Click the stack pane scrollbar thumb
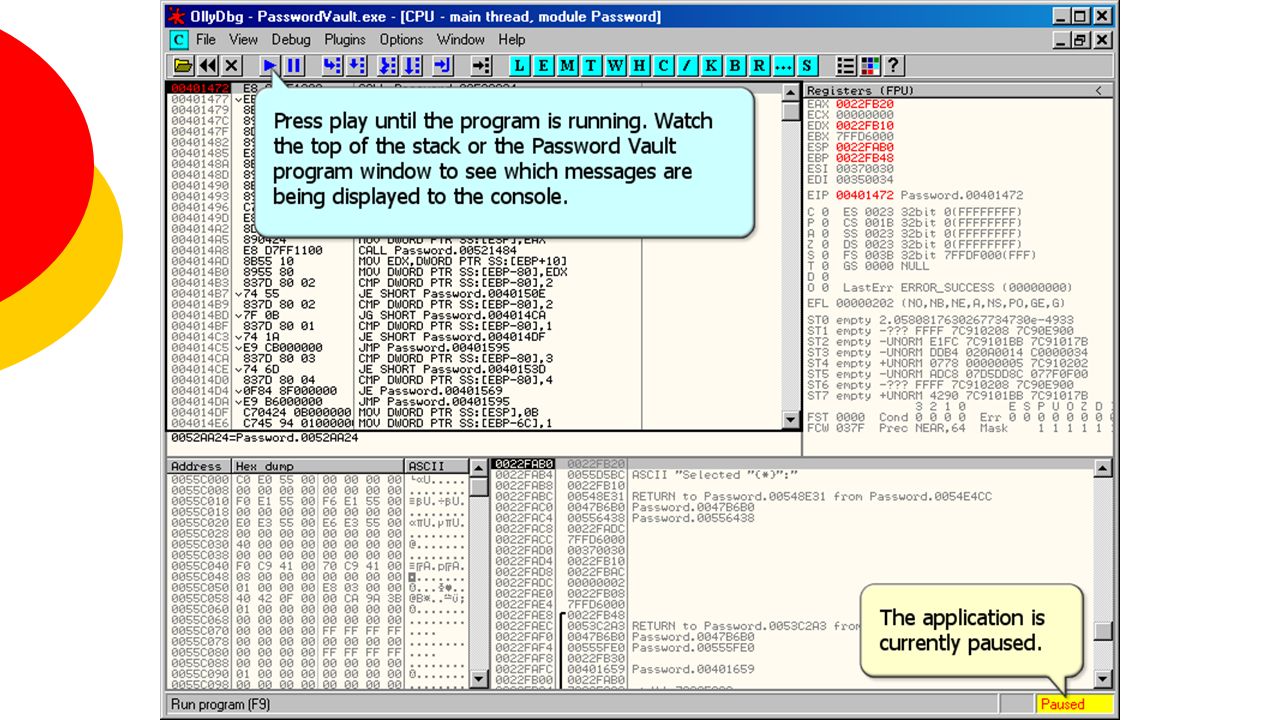Viewport: 1280px width, 720px height. pyautogui.click(x=1103, y=631)
